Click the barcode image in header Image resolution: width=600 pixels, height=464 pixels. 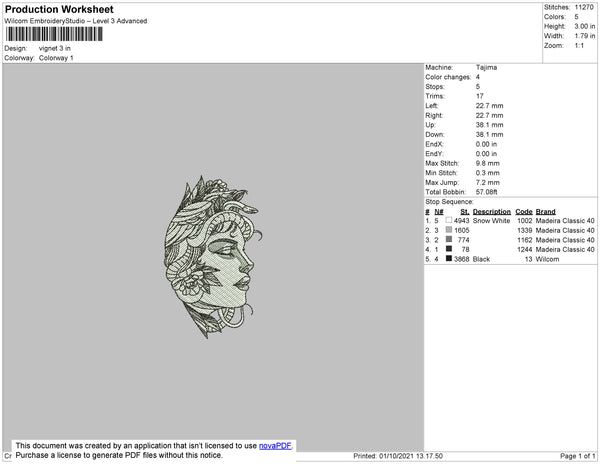[x=54, y=34]
